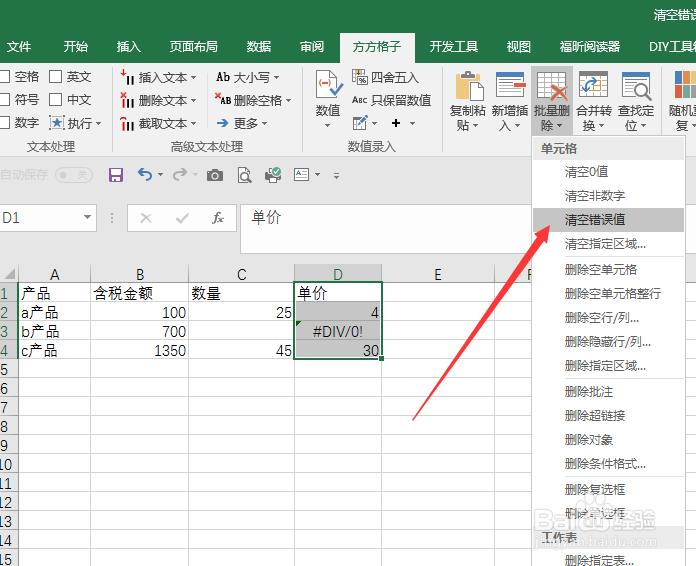Screen dimensions: 696x566
Task: Click the 截取文本 extract text icon
Action: click(127, 123)
